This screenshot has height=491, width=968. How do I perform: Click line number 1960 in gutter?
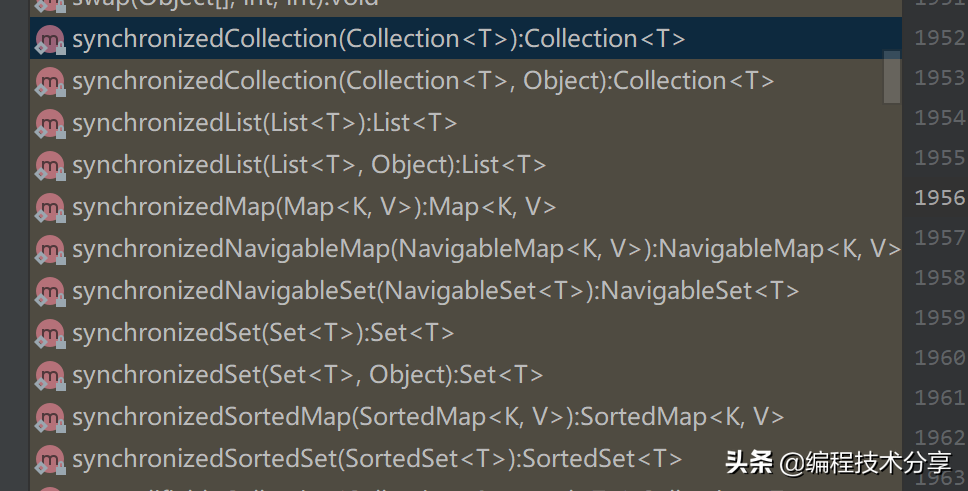pyautogui.click(x=939, y=357)
